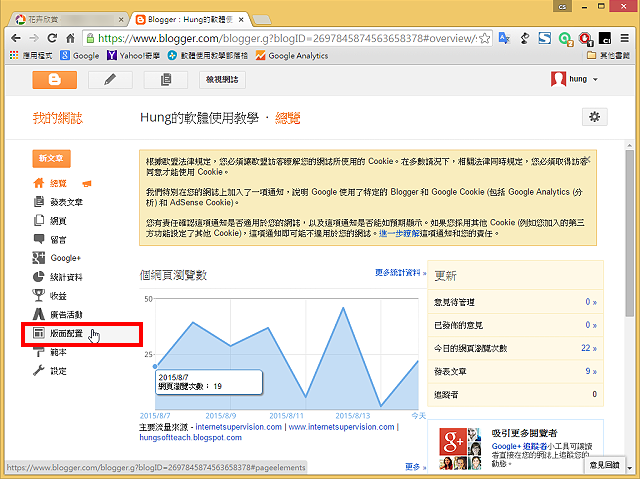This screenshot has width=642, height=483.
Task: Switch to the 花卉欣賞 tab
Action: [66, 19]
